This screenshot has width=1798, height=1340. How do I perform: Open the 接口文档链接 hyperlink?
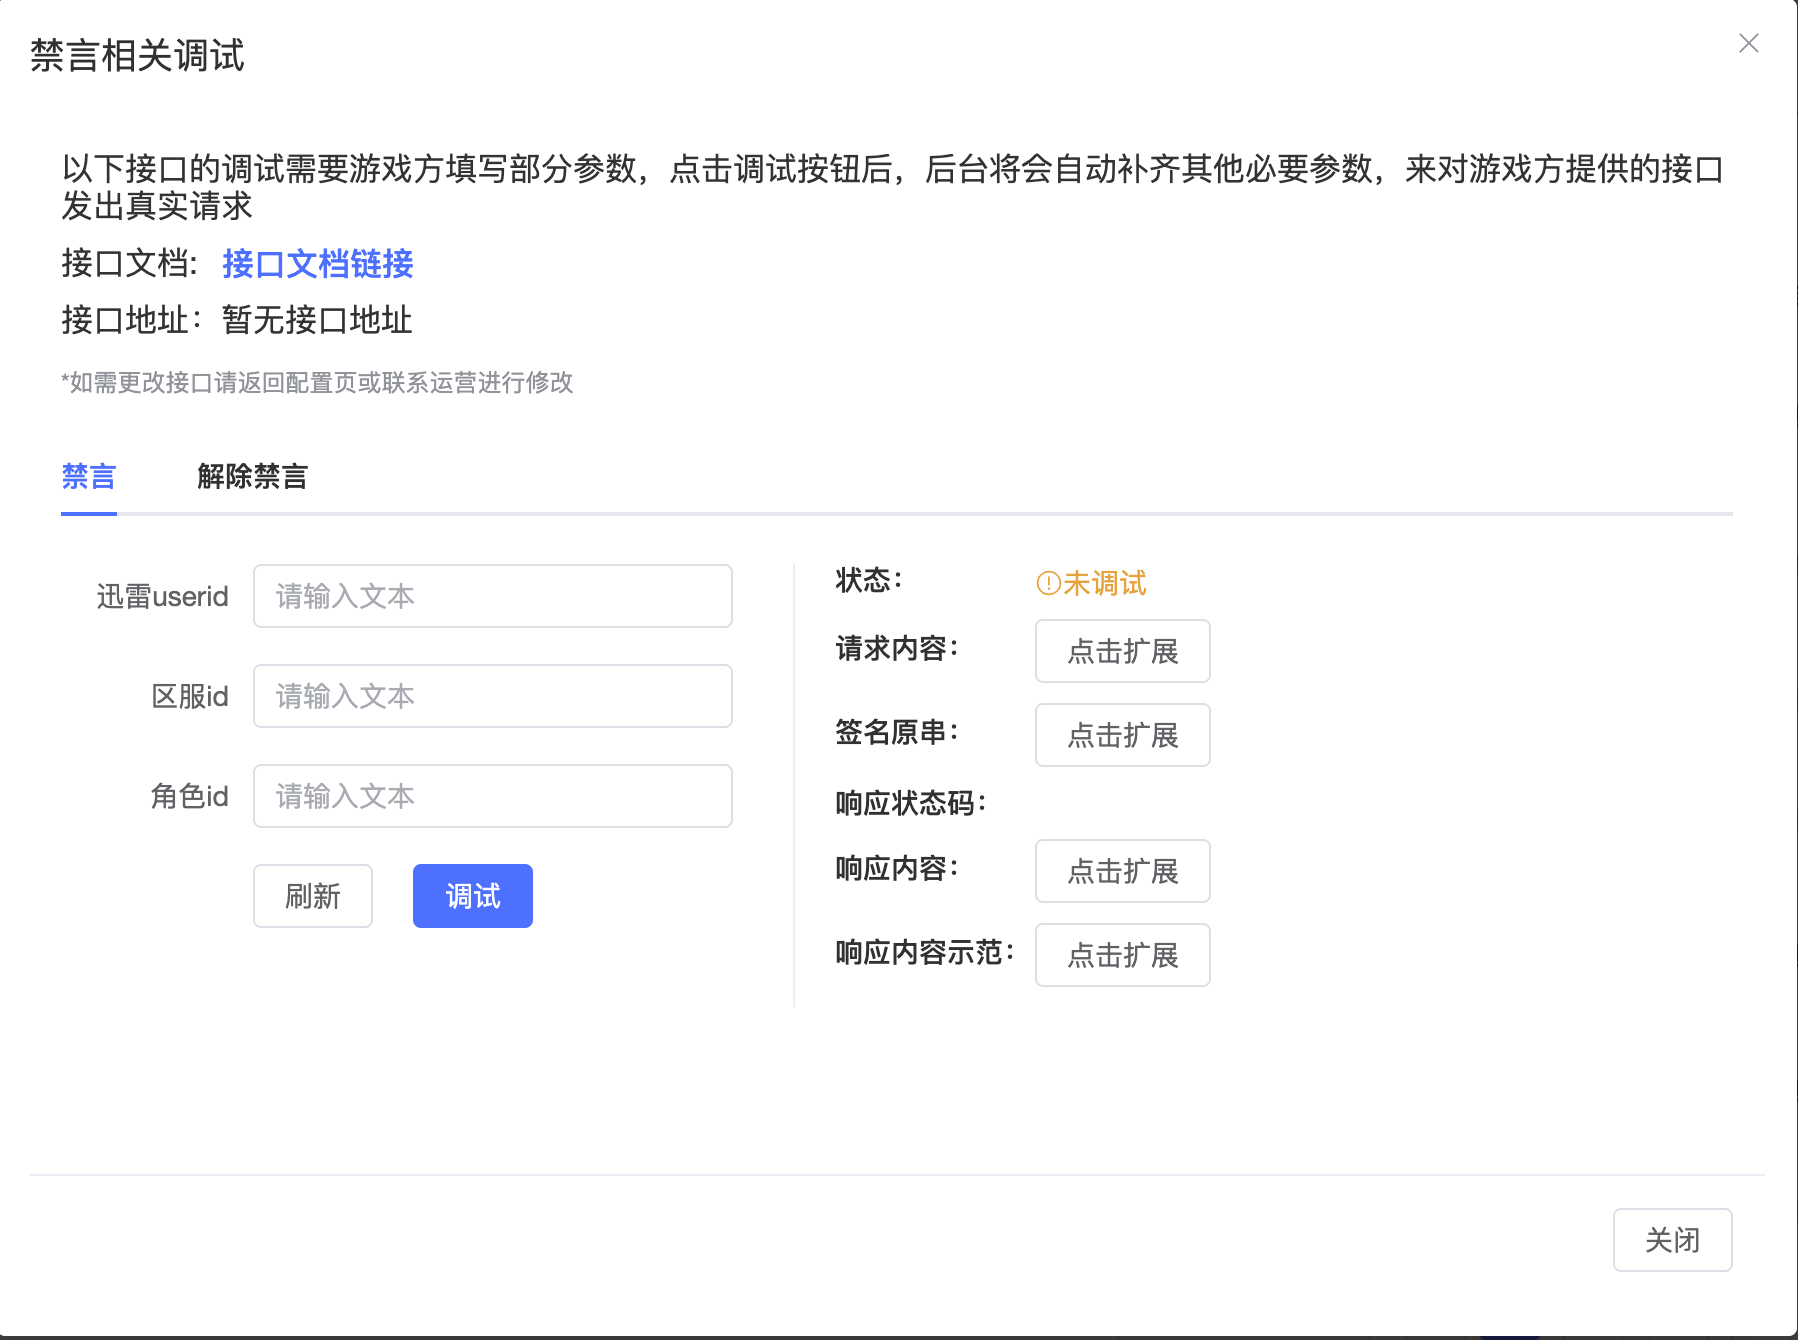point(317,263)
